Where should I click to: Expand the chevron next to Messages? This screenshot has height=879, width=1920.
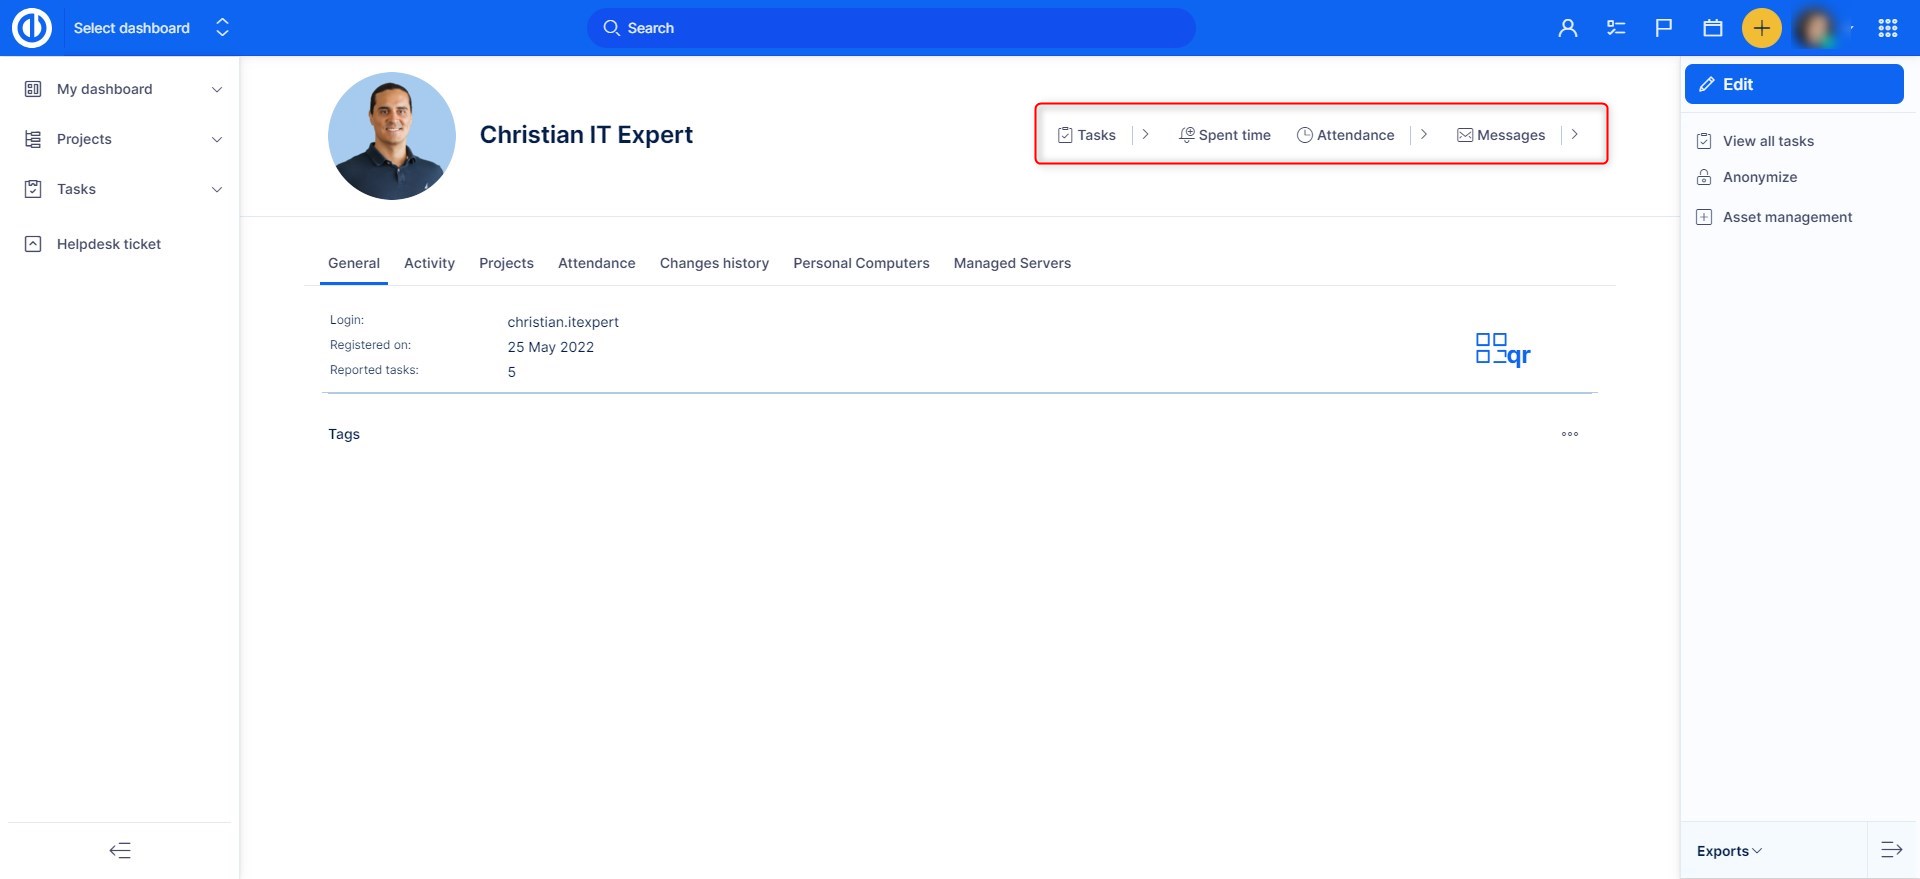1574,135
